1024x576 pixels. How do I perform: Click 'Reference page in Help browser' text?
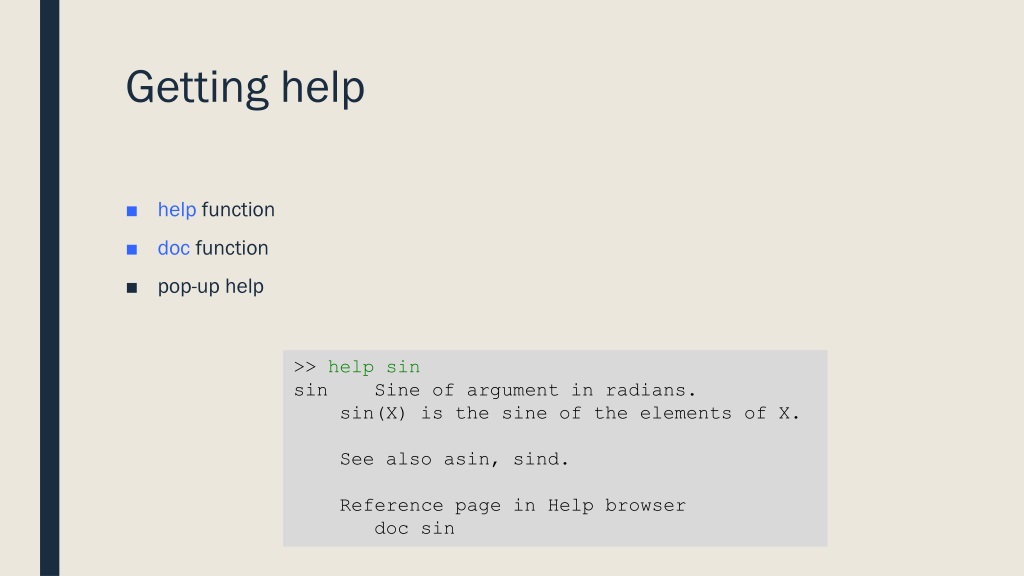pos(513,505)
